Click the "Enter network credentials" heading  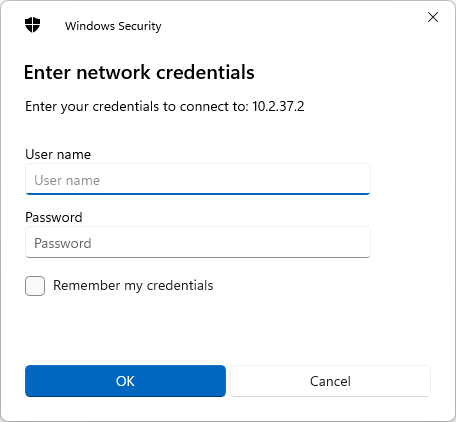click(139, 72)
